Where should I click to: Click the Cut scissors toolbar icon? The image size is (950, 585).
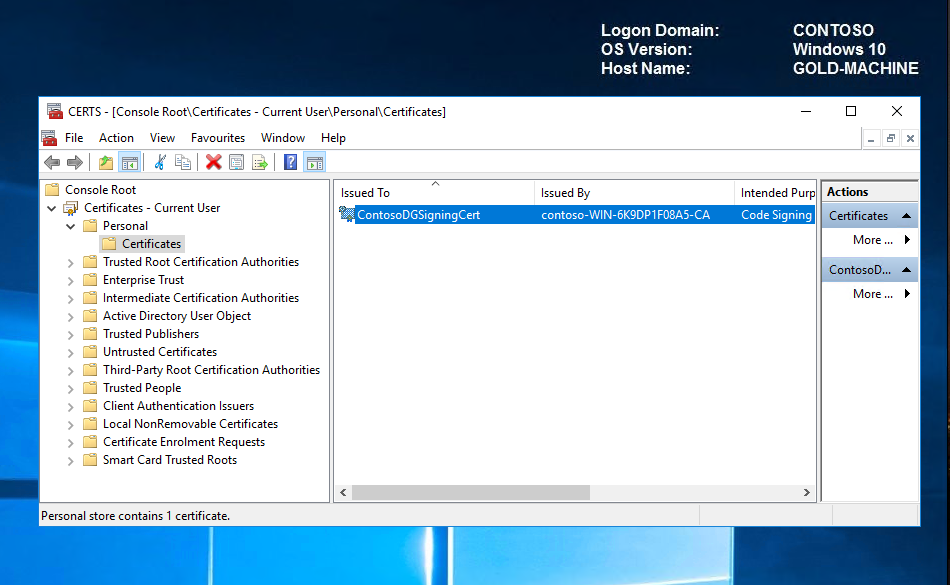pos(160,162)
